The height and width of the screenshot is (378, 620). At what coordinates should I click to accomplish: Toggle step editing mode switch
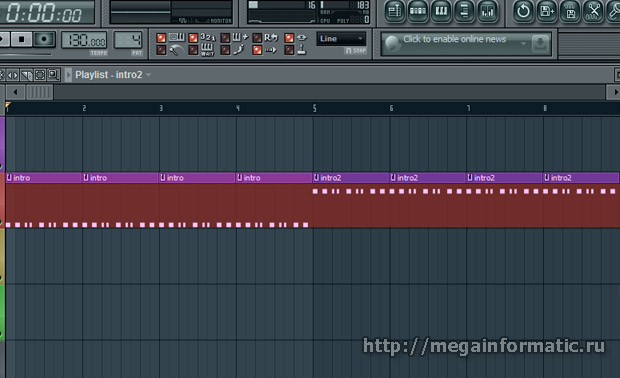225,50
